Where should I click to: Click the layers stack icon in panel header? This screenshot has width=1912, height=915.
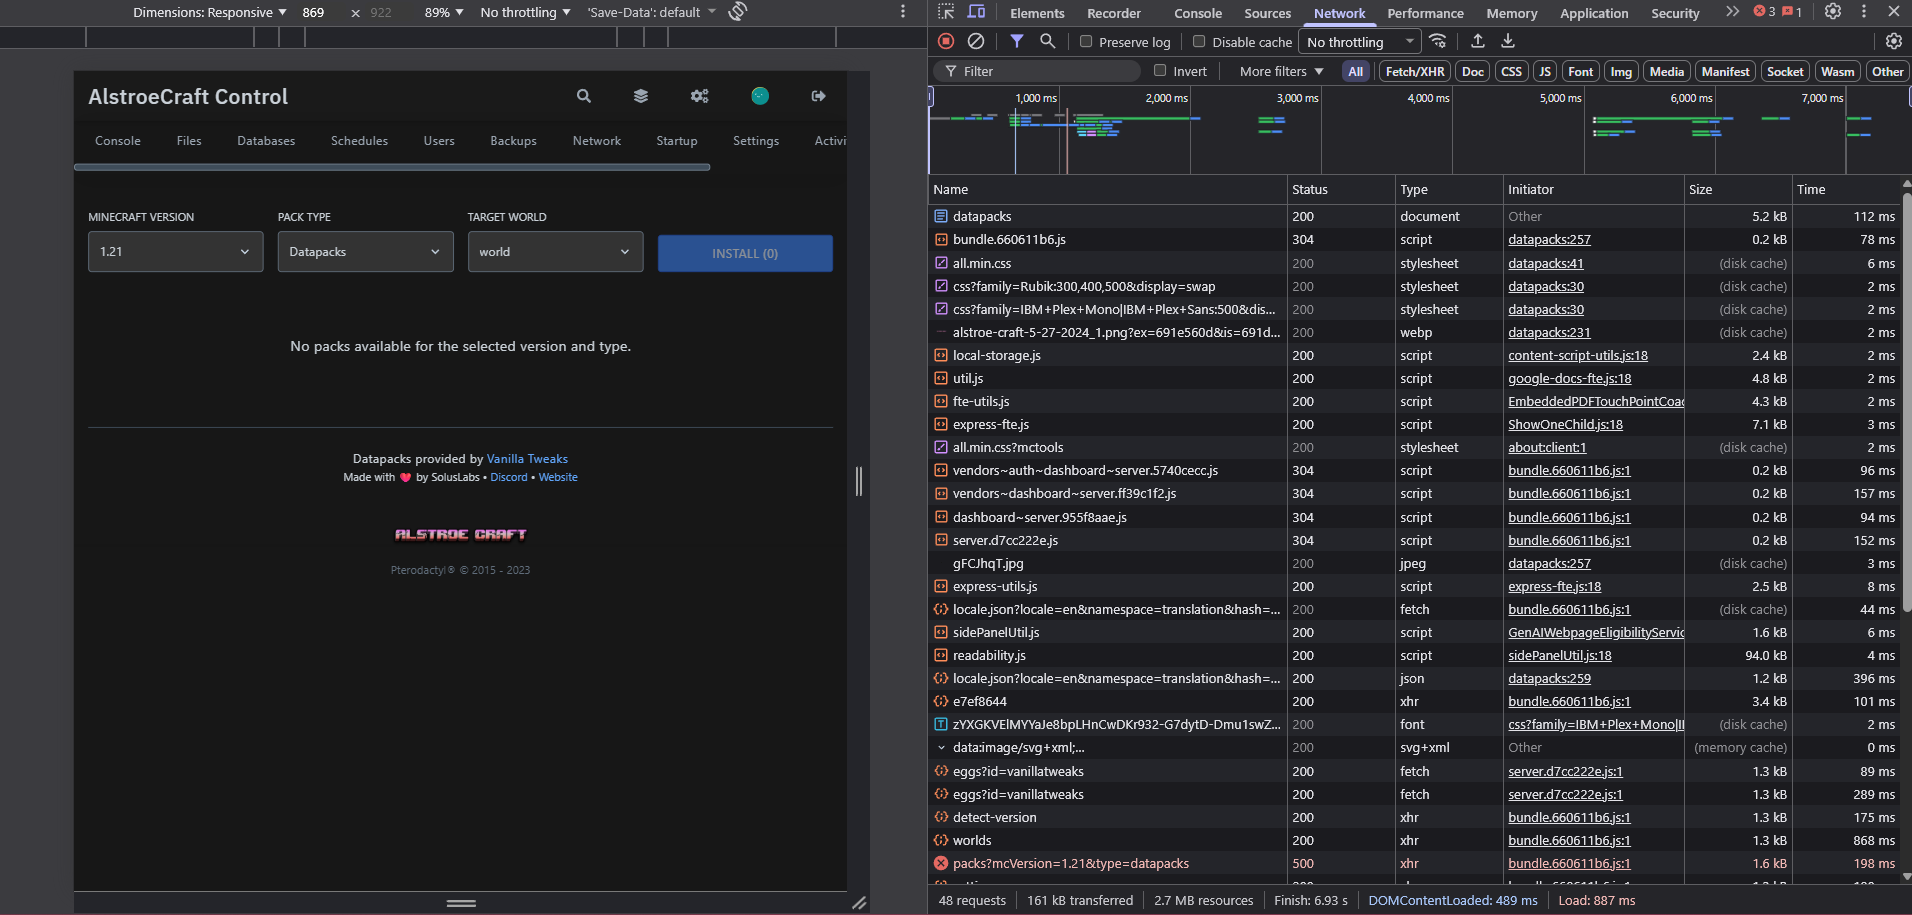pos(641,96)
